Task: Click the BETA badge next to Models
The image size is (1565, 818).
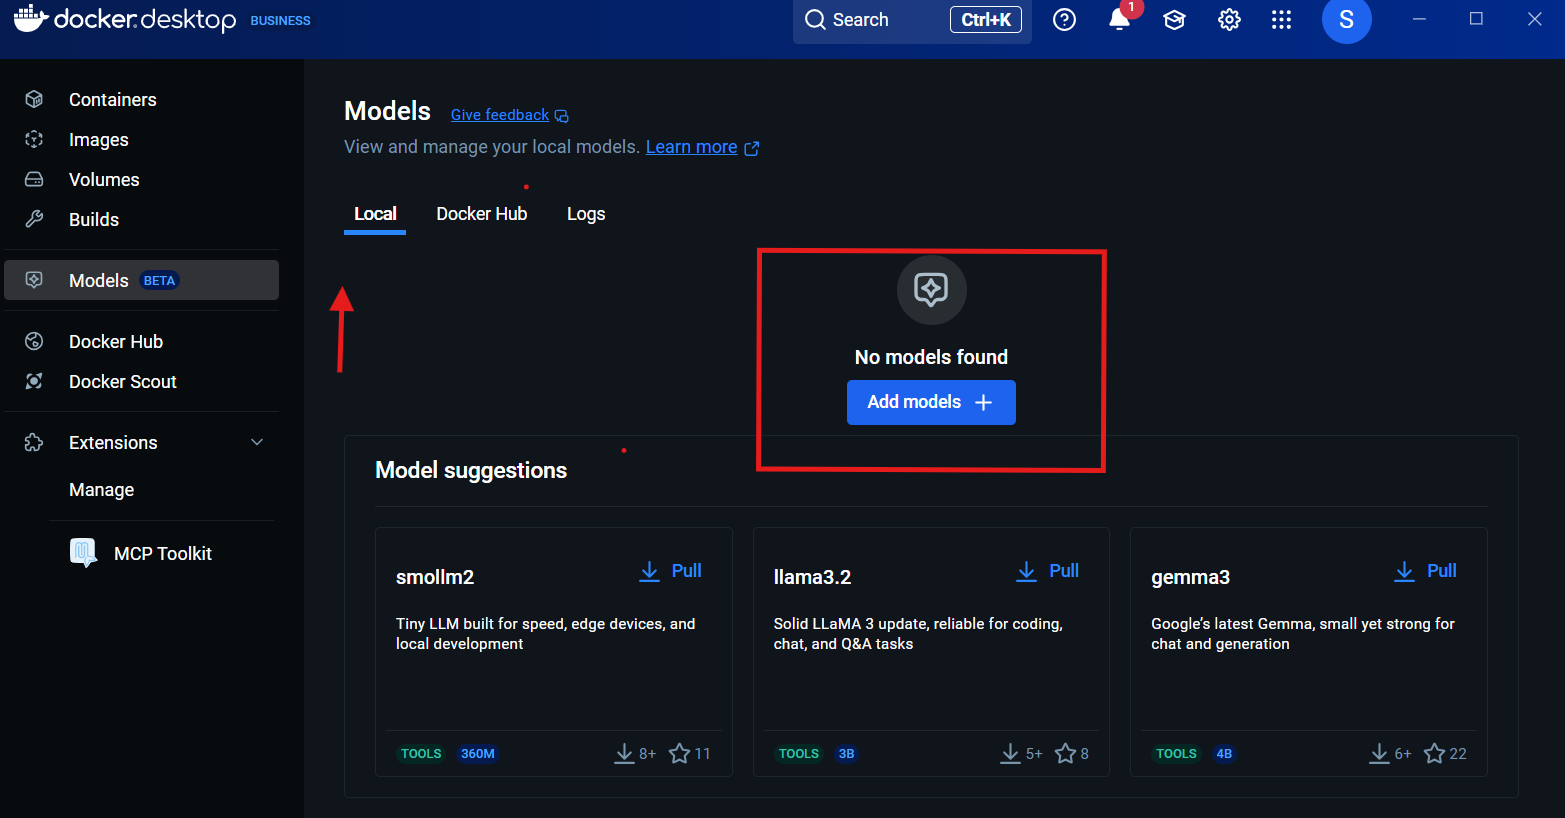Action: coord(159,281)
